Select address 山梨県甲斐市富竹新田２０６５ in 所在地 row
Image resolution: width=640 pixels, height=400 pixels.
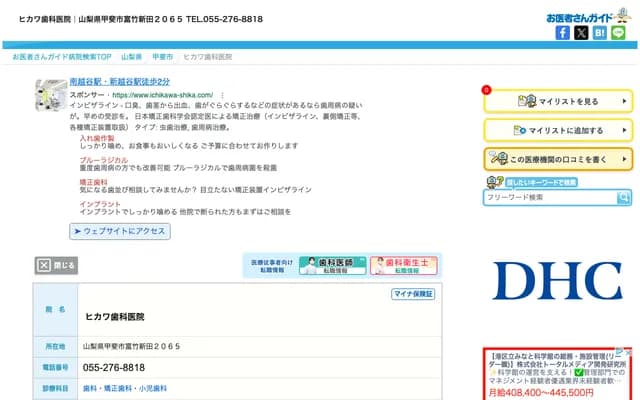[131, 347]
